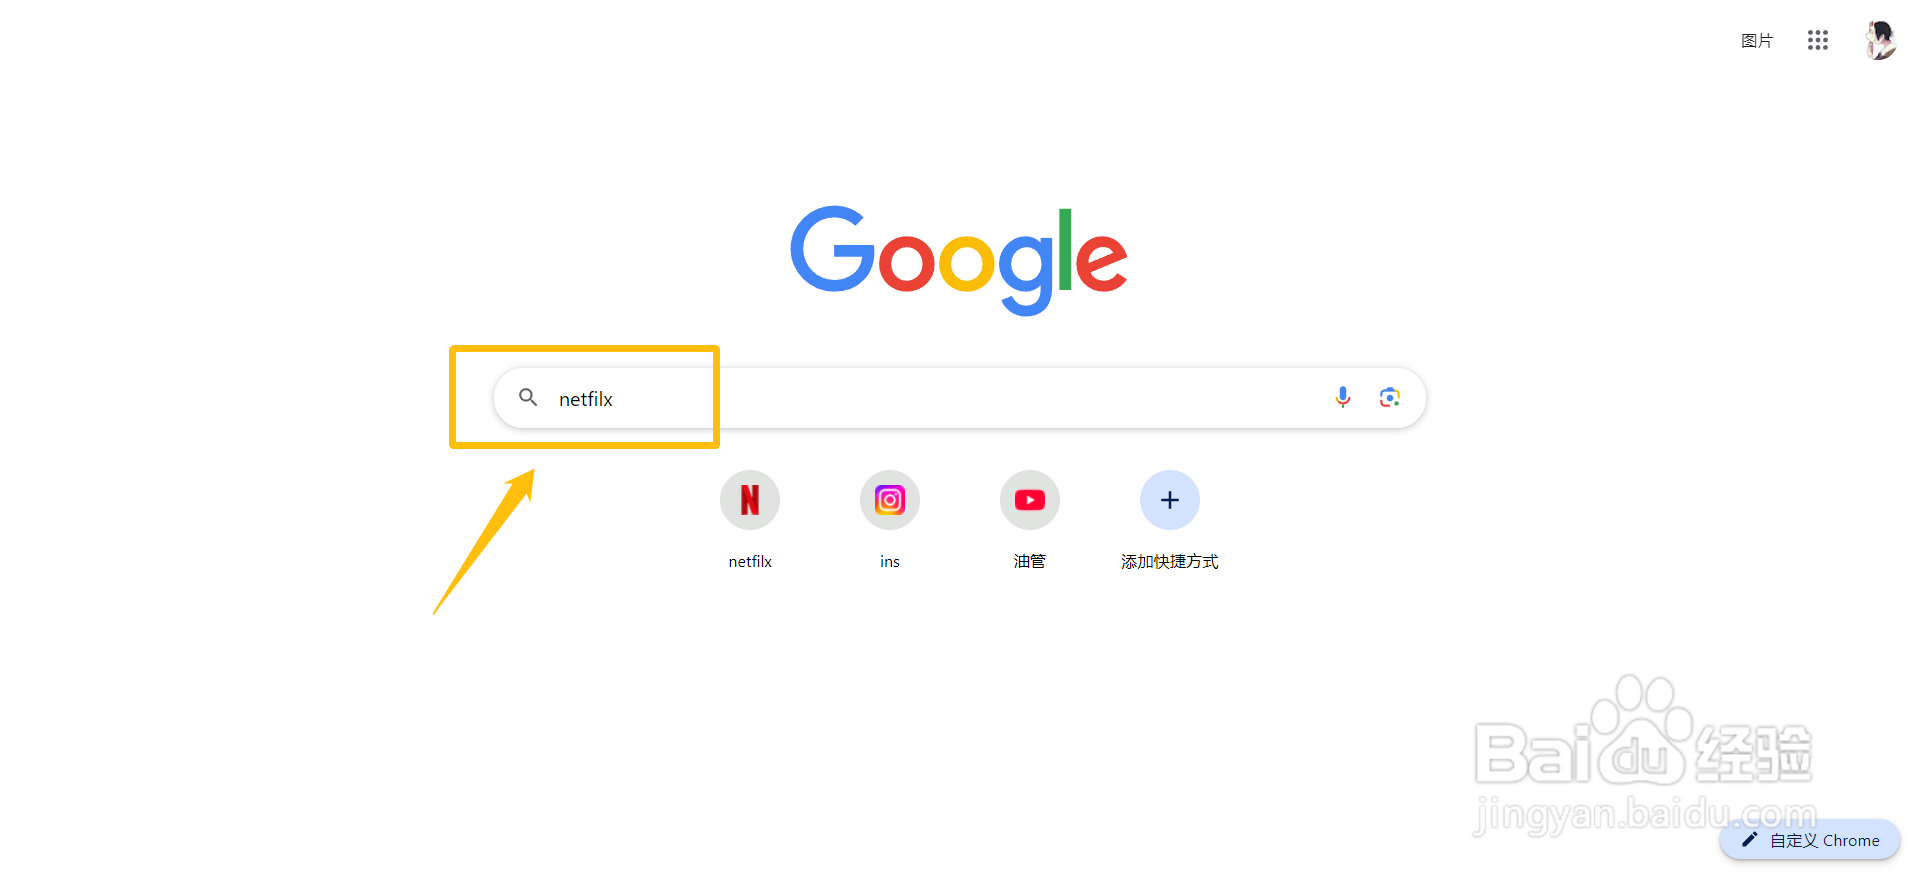Viewport: 1920px width, 879px height.
Task: Search by image with Google Lens
Action: (x=1390, y=398)
